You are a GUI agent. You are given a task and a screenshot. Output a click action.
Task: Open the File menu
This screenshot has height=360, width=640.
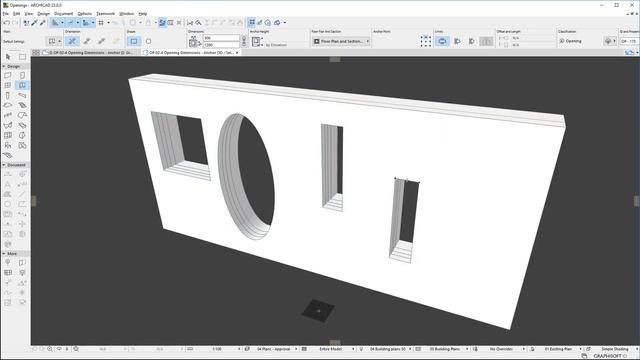click(x=5, y=13)
